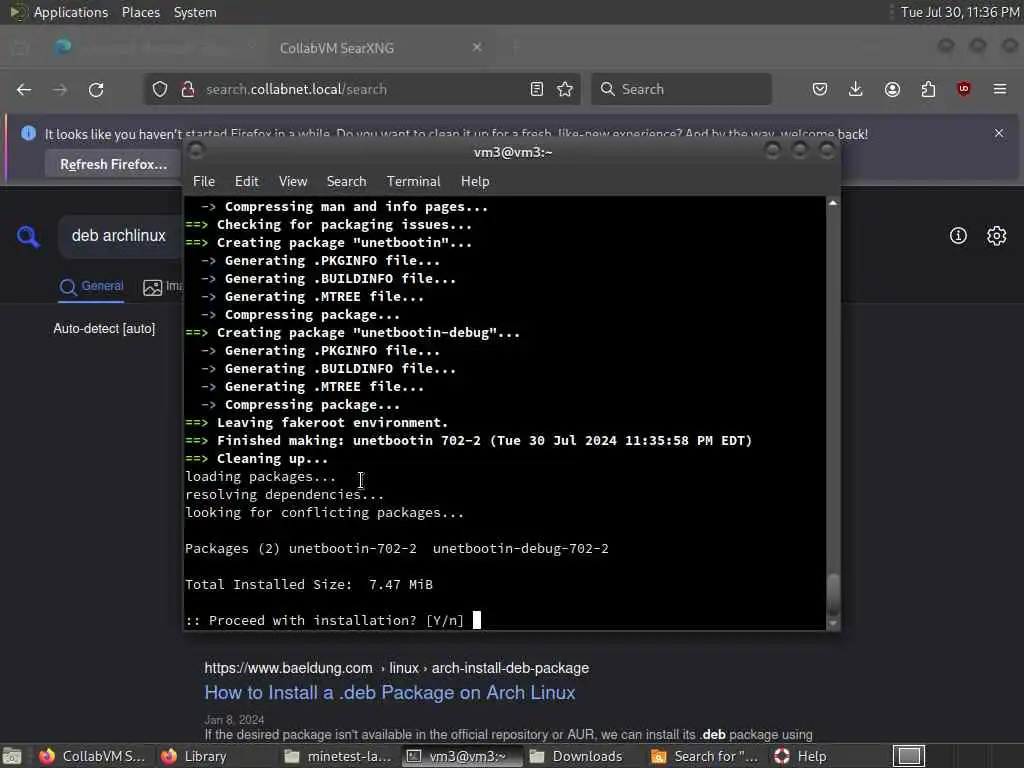Go back using Firefox back arrow

coord(24,89)
